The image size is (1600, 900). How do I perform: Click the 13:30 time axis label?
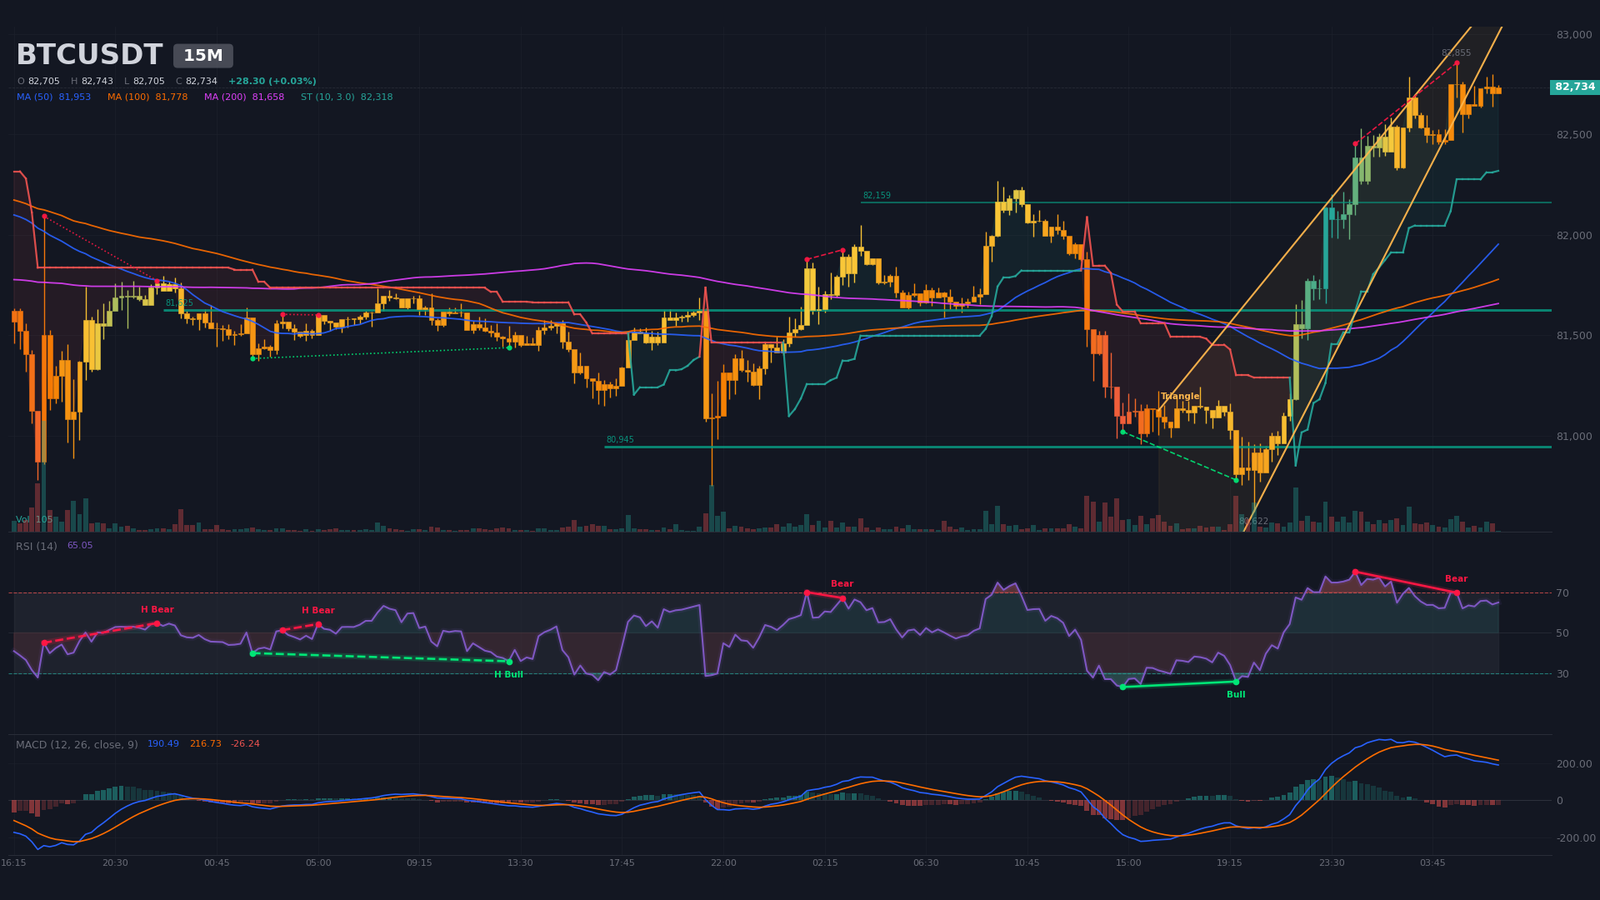(x=520, y=863)
